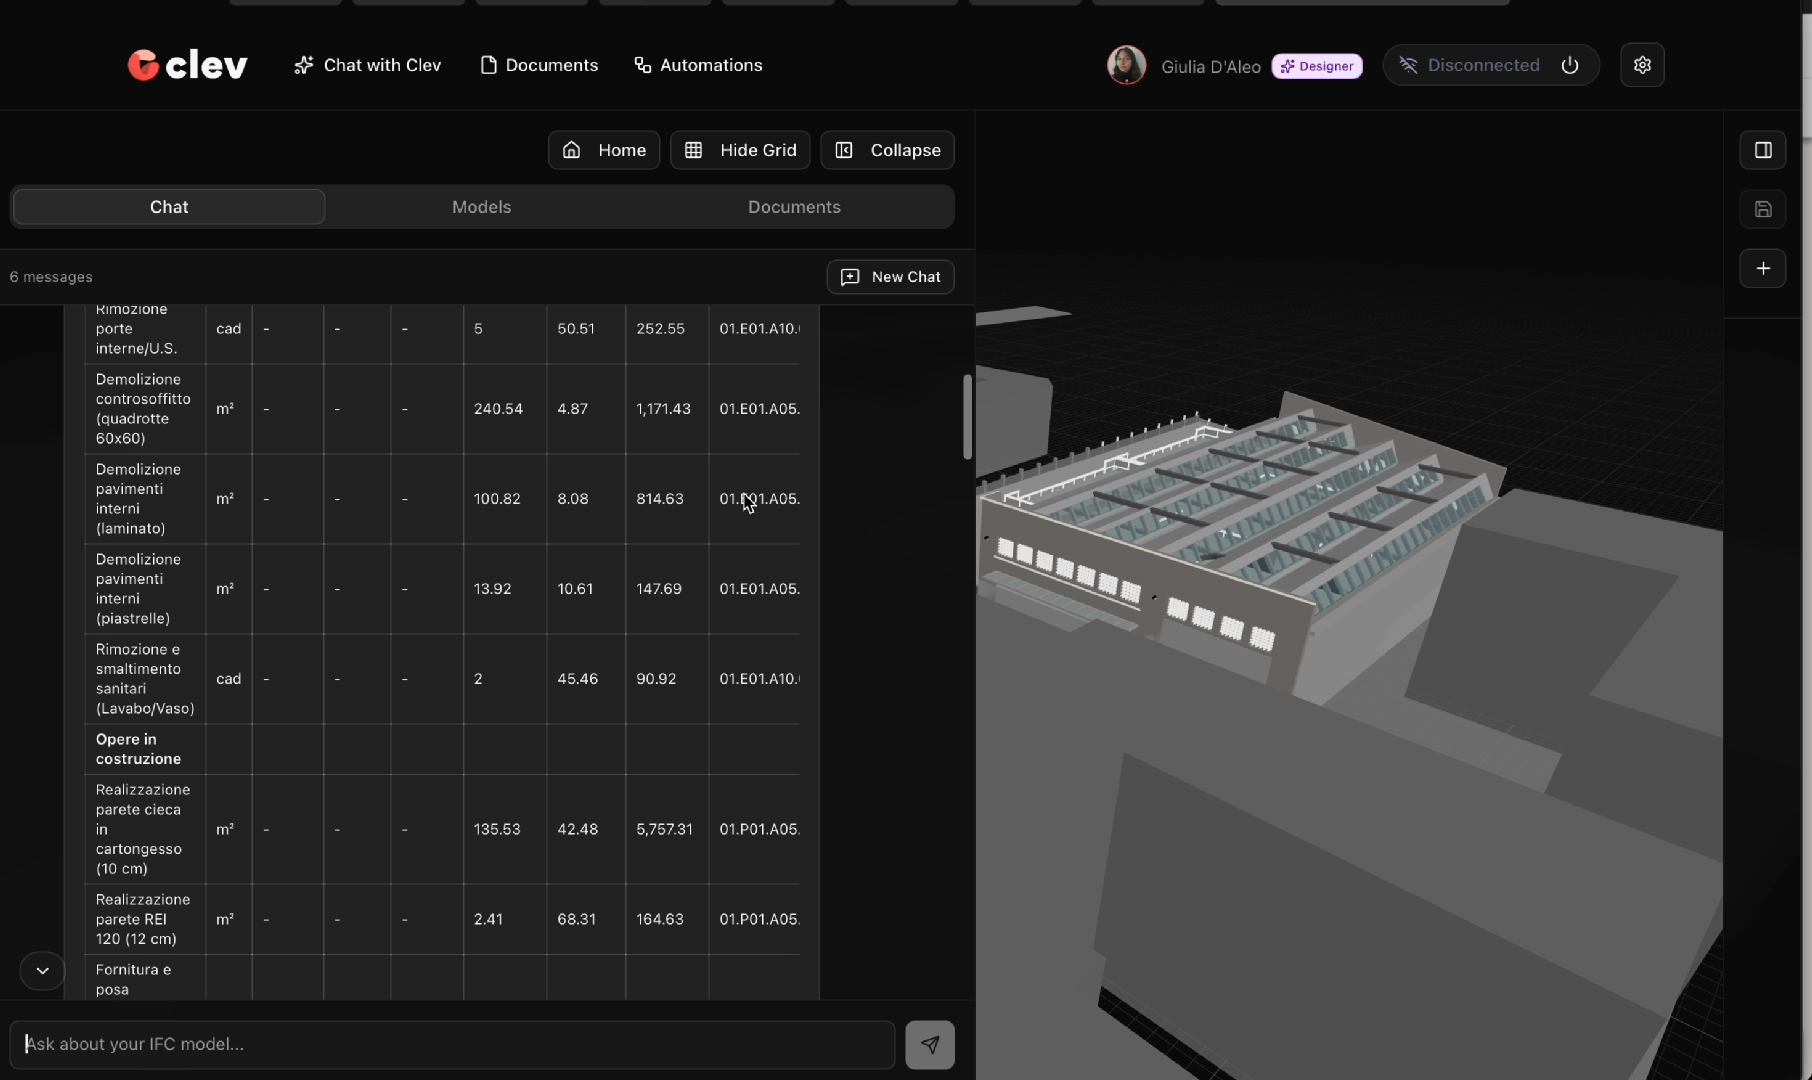Click the plus icon in viewer sidebar

click(1762, 268)
